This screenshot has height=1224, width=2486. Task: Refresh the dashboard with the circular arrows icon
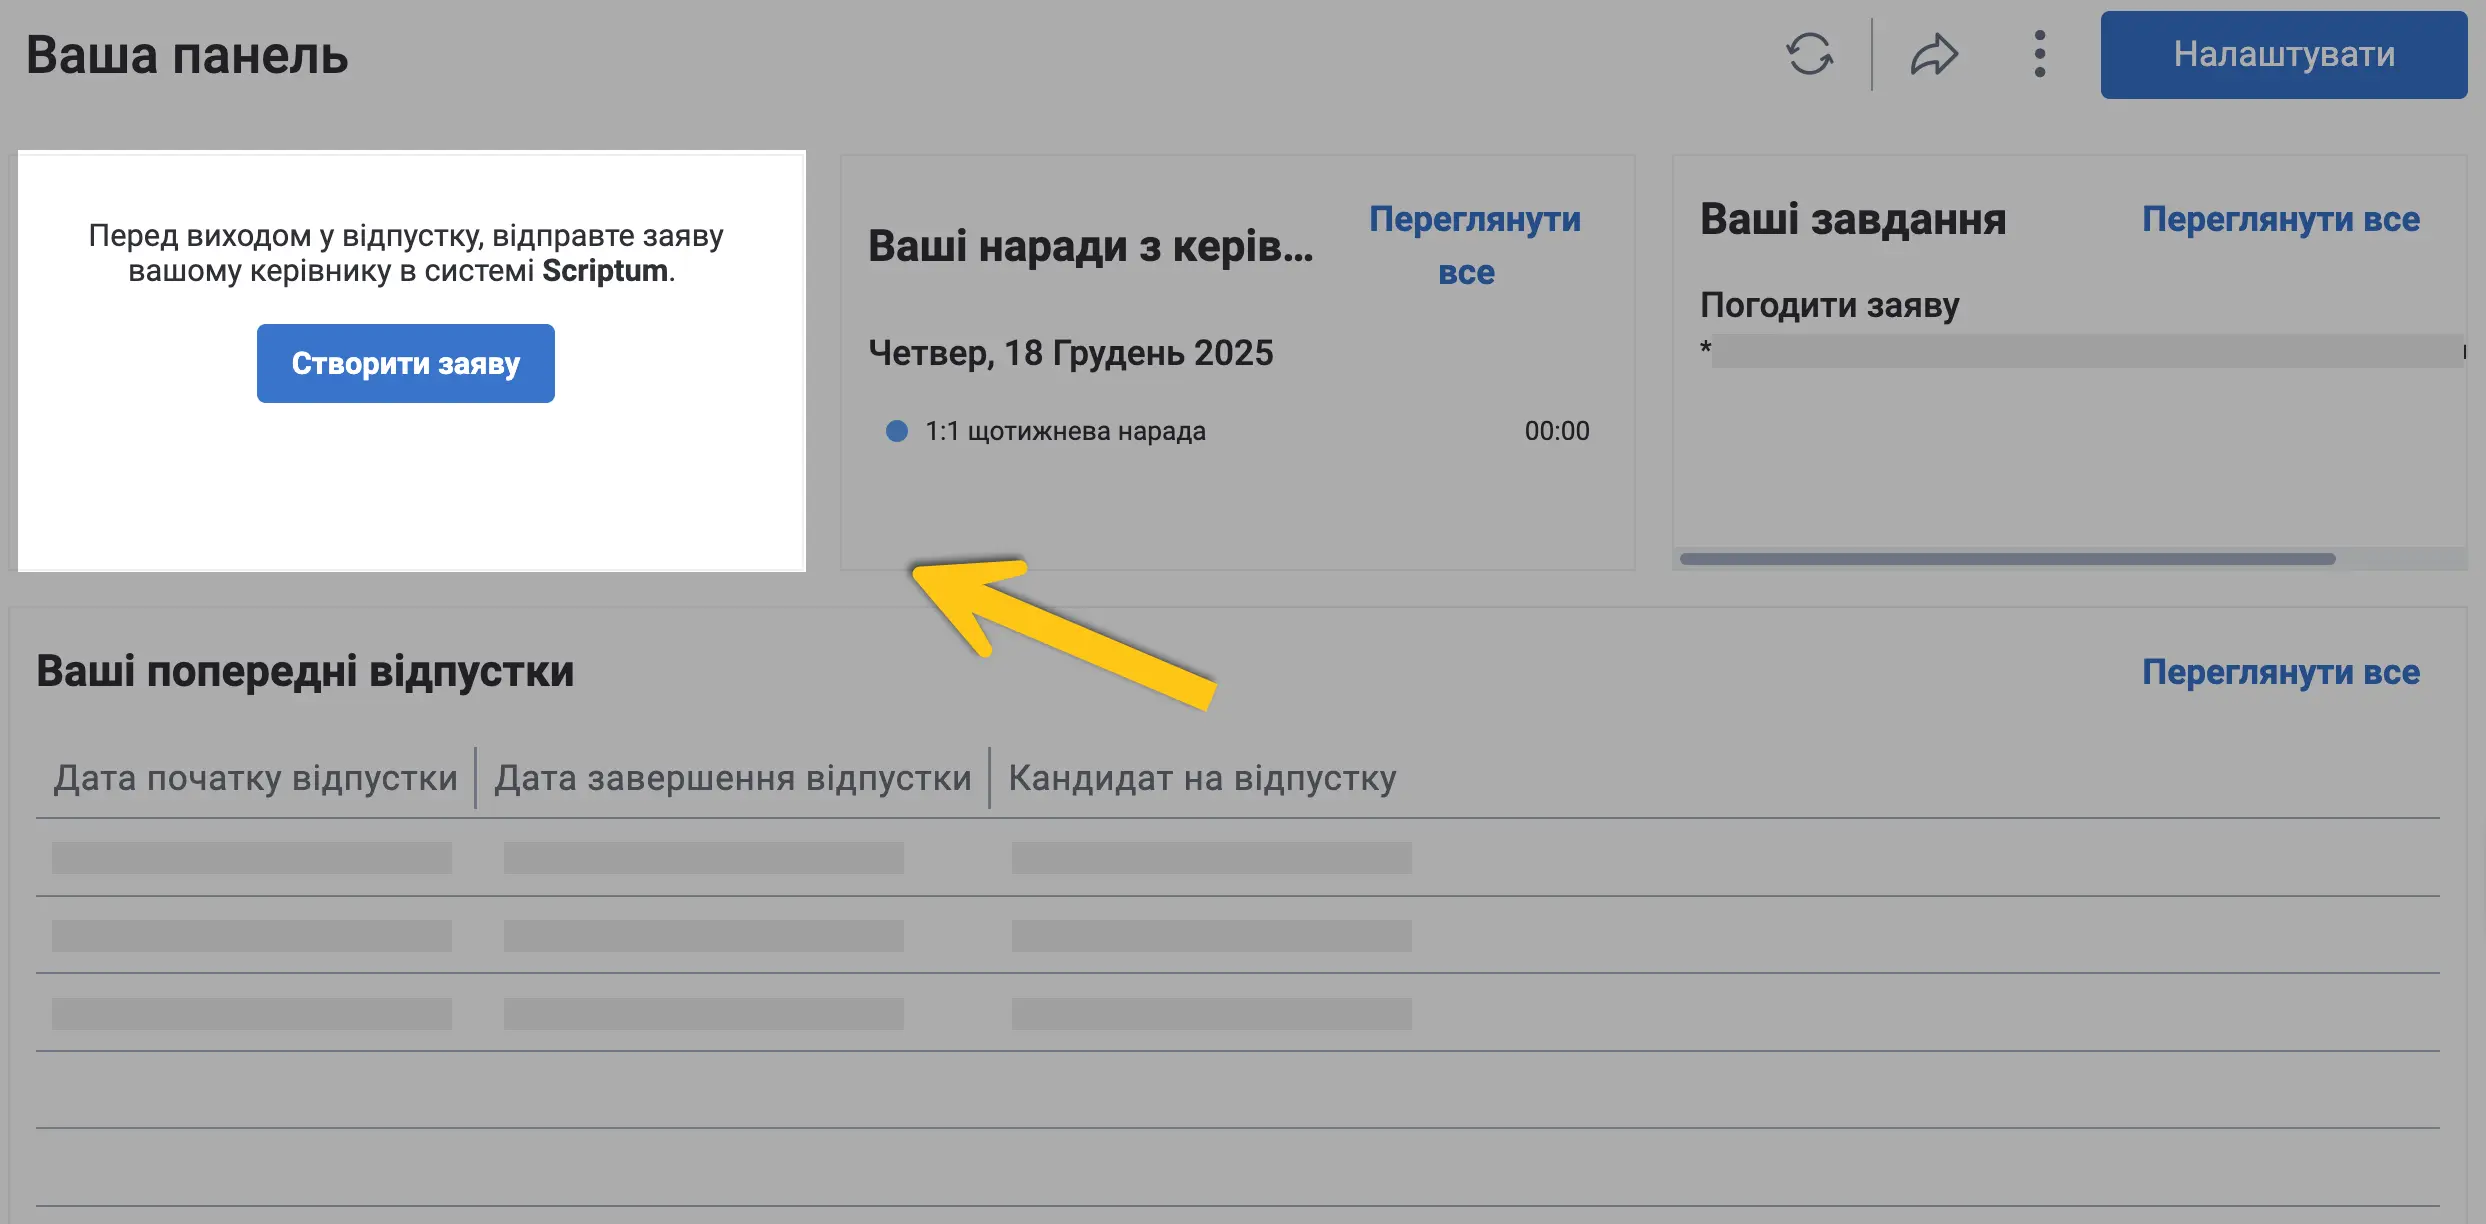[x=1809, y=54]
